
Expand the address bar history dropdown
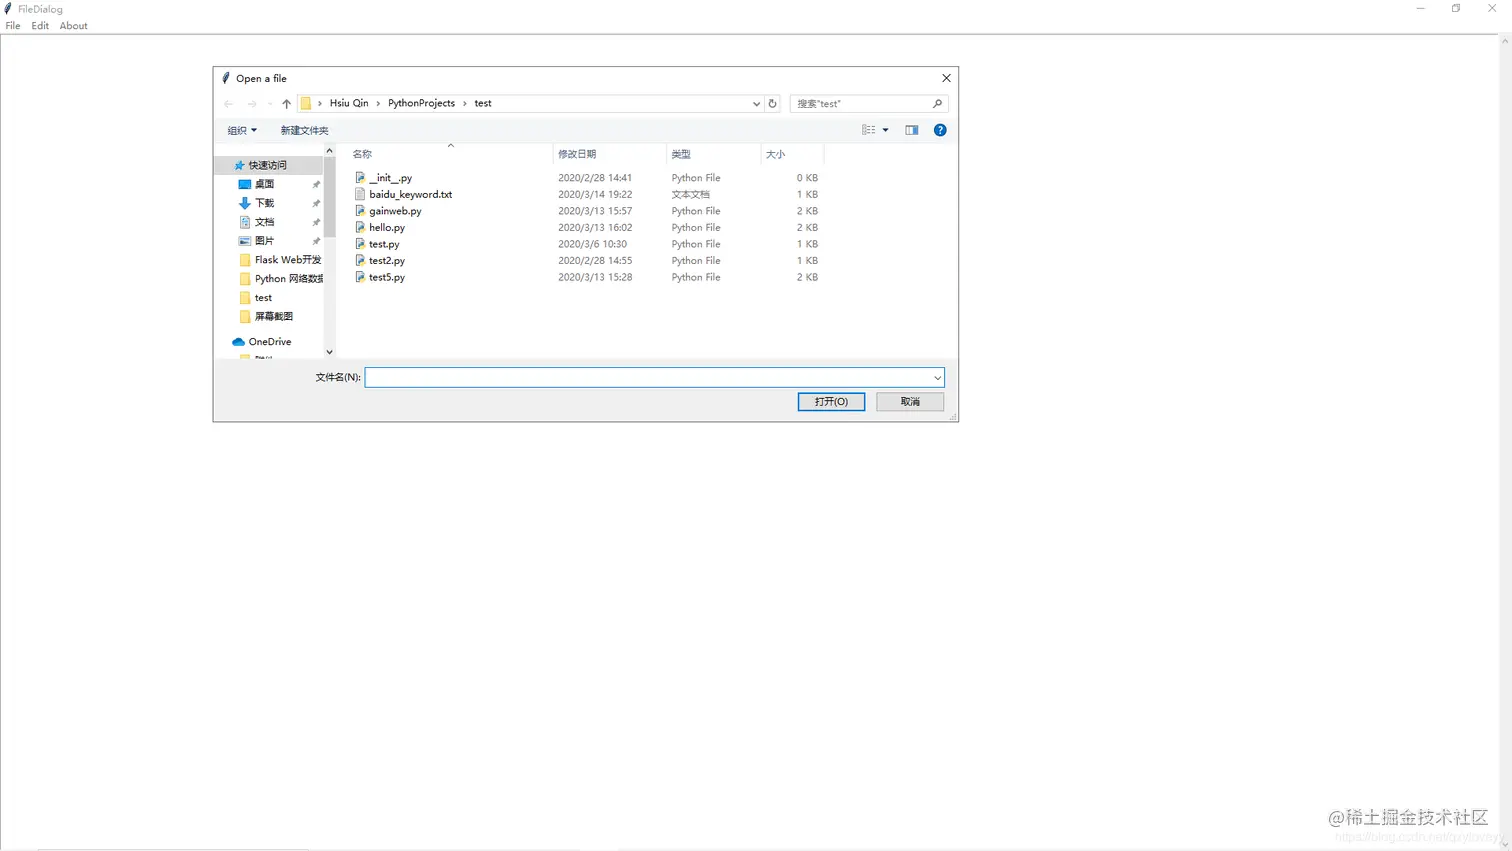click(x=756, y=104)
